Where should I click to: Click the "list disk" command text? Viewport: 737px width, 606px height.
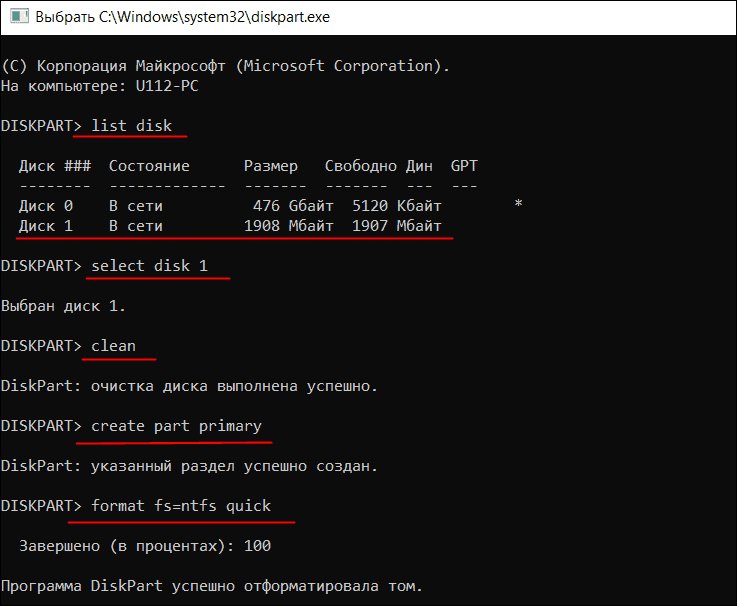tap(131, 126)
